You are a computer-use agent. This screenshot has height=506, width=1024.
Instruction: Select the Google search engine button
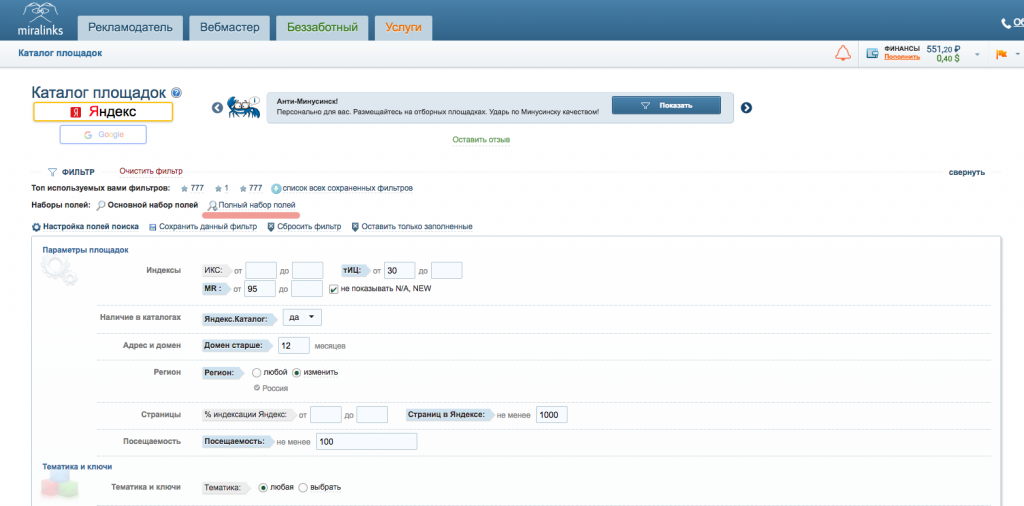[103, 134]
